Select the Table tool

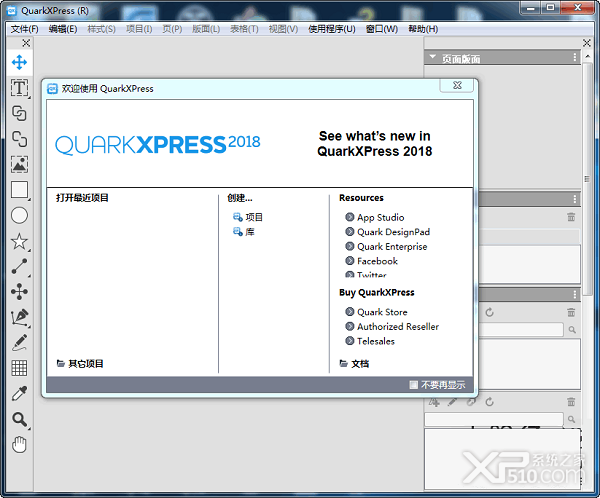(19, 368)
